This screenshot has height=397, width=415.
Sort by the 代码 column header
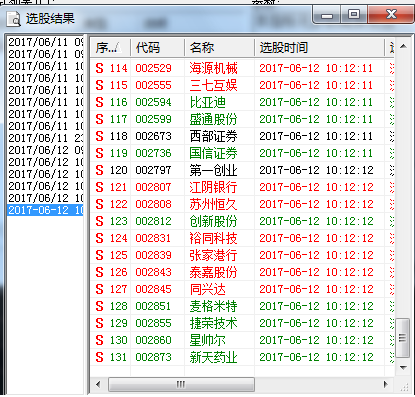click(x=157, y=48)
